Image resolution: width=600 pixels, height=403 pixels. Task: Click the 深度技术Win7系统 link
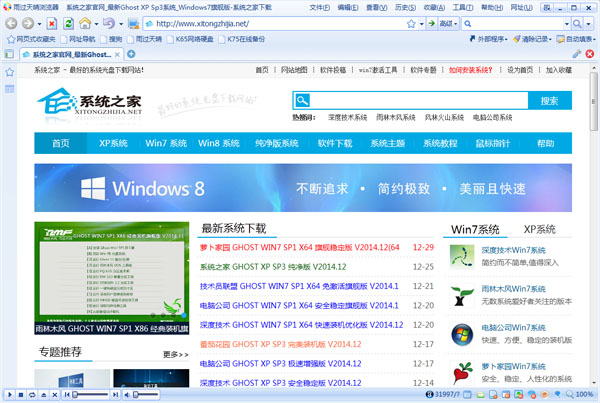pos(514,250)
